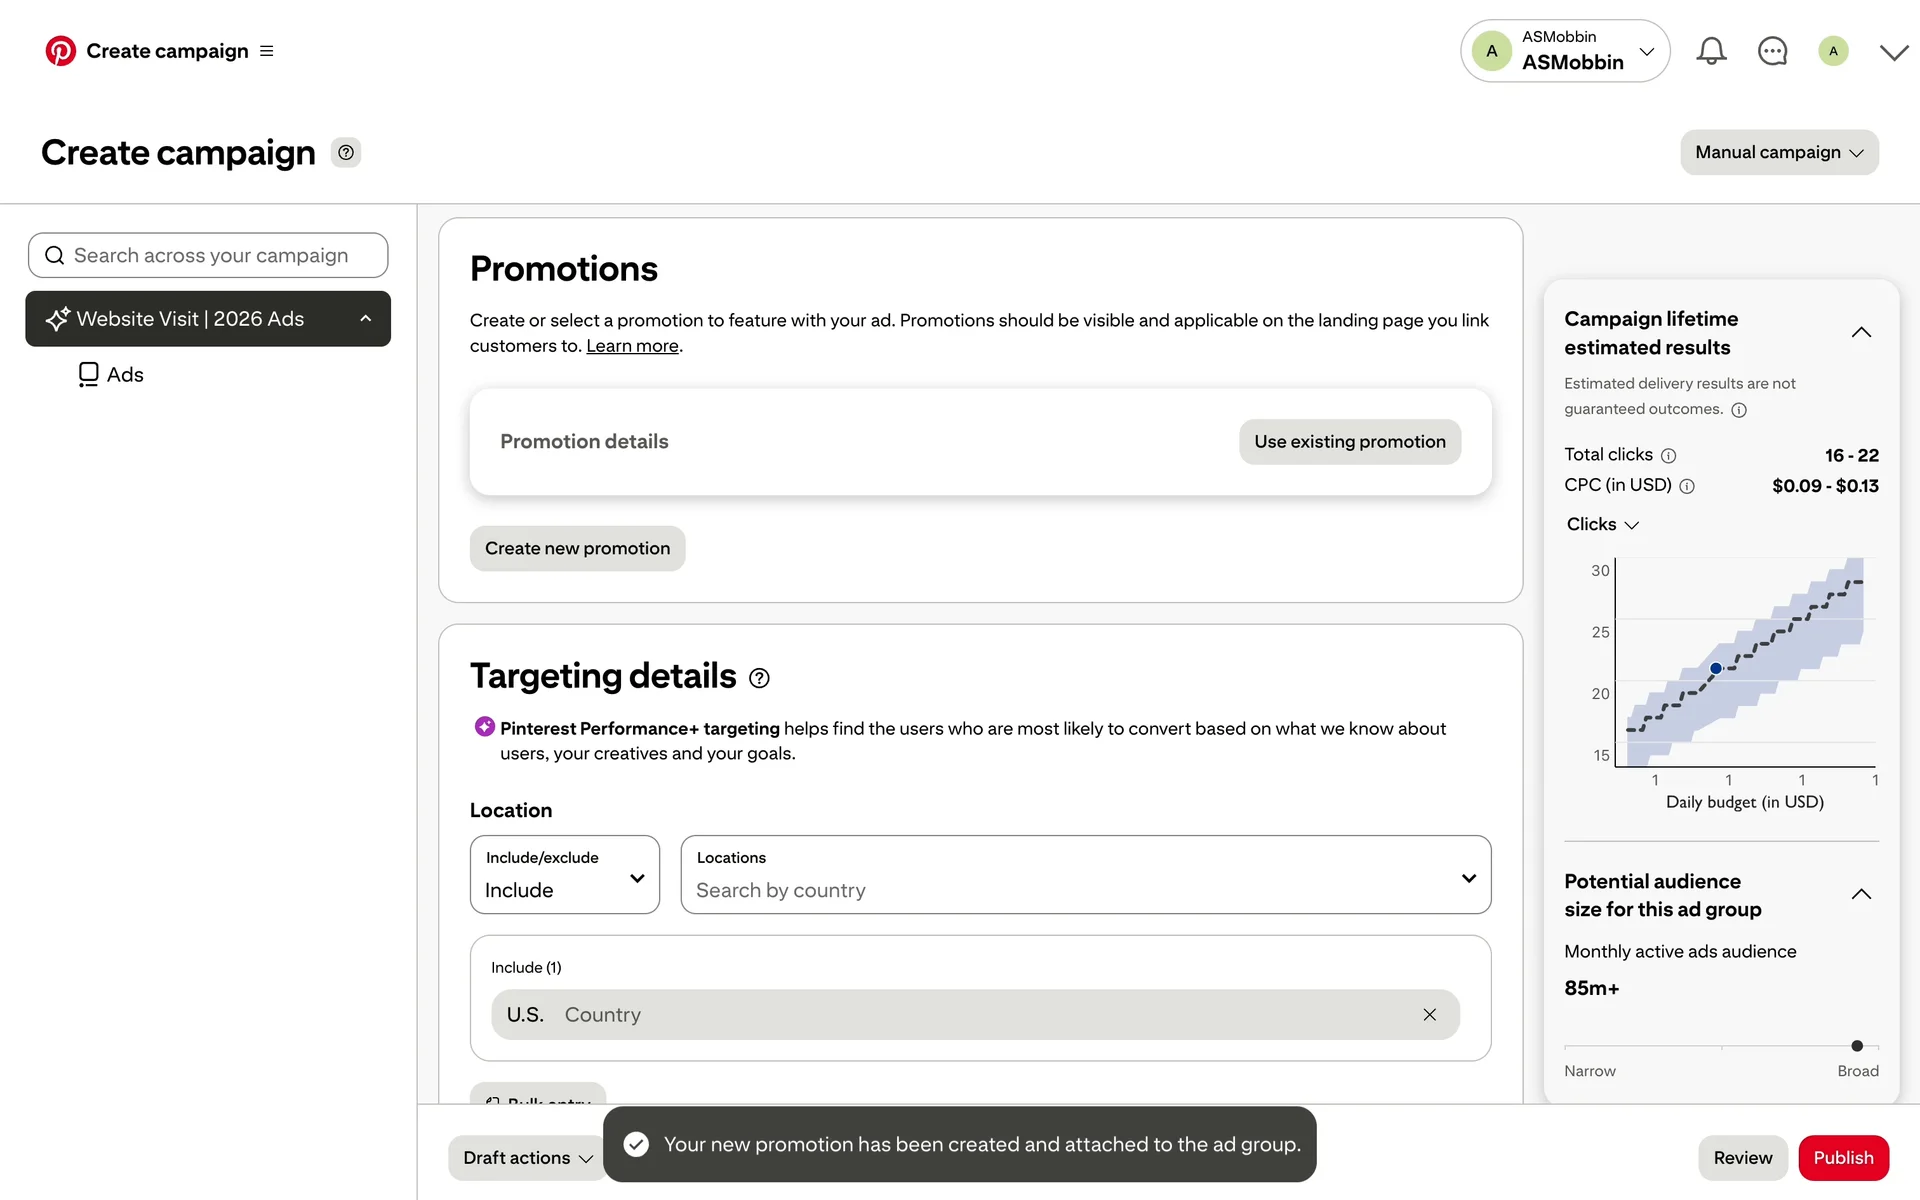Click the audience size Narrow-Broad slider handle
Image resolution: width=1920 pixels, height=1200 pixels.
pos(1857,1046)
